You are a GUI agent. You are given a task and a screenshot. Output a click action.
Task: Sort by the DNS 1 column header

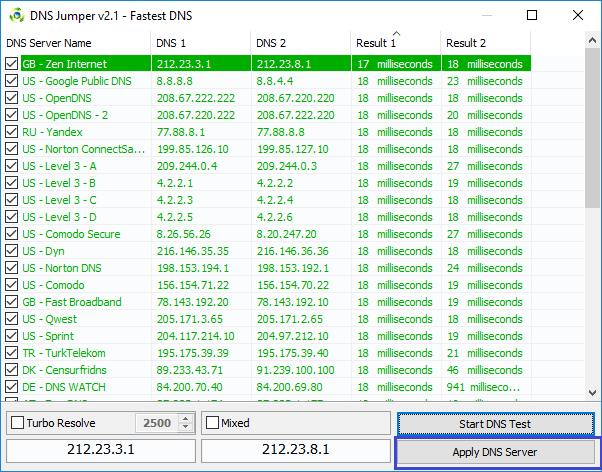(x=201, y=43)
